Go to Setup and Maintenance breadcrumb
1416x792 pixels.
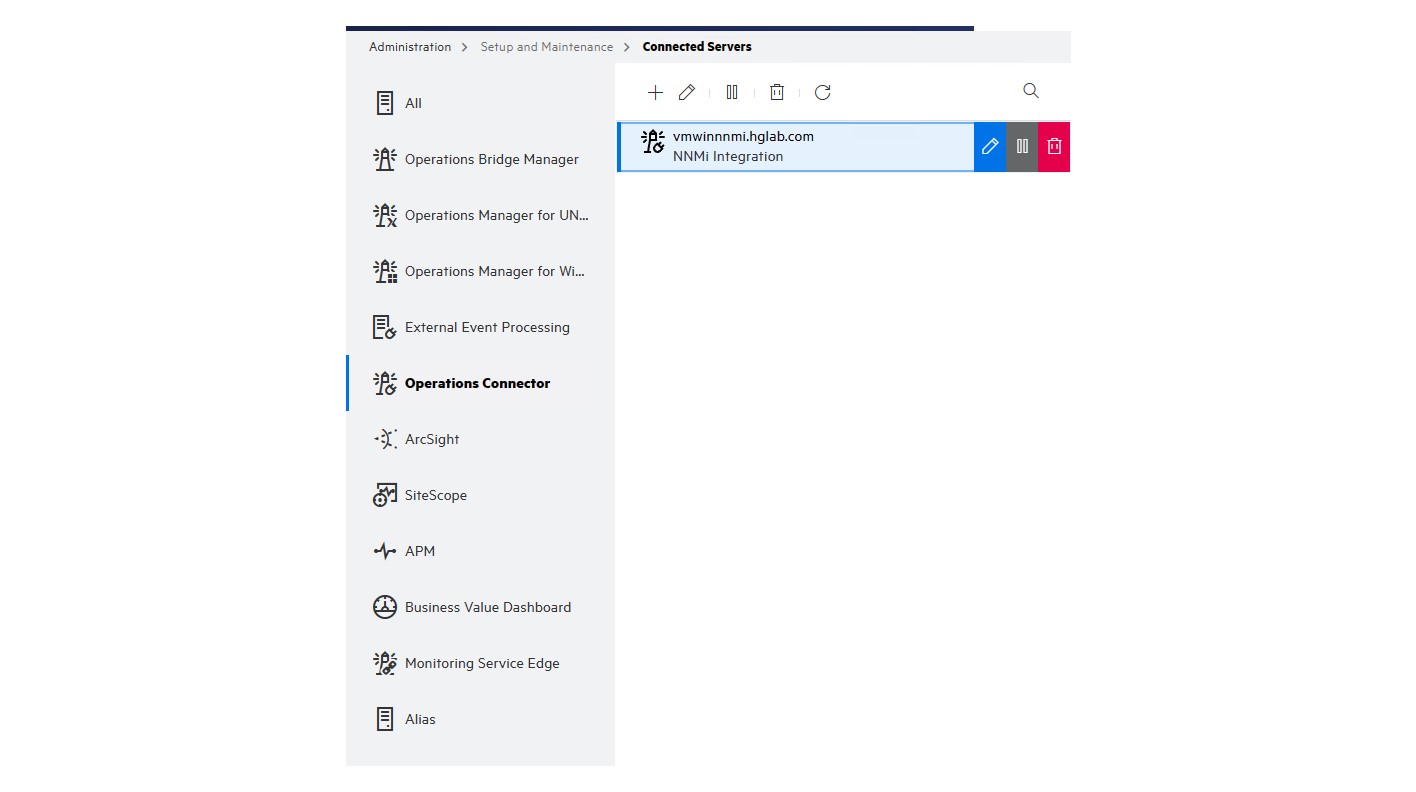click(x=547, y=47)
